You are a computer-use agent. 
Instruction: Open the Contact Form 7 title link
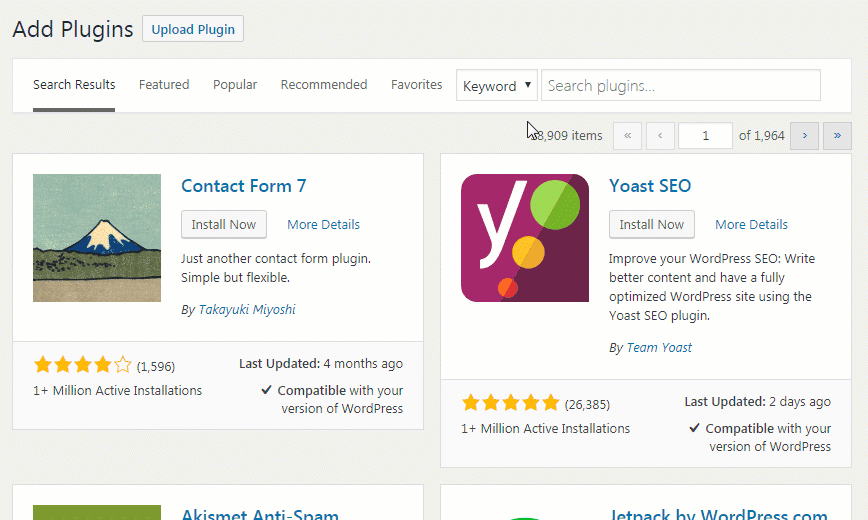244,186
